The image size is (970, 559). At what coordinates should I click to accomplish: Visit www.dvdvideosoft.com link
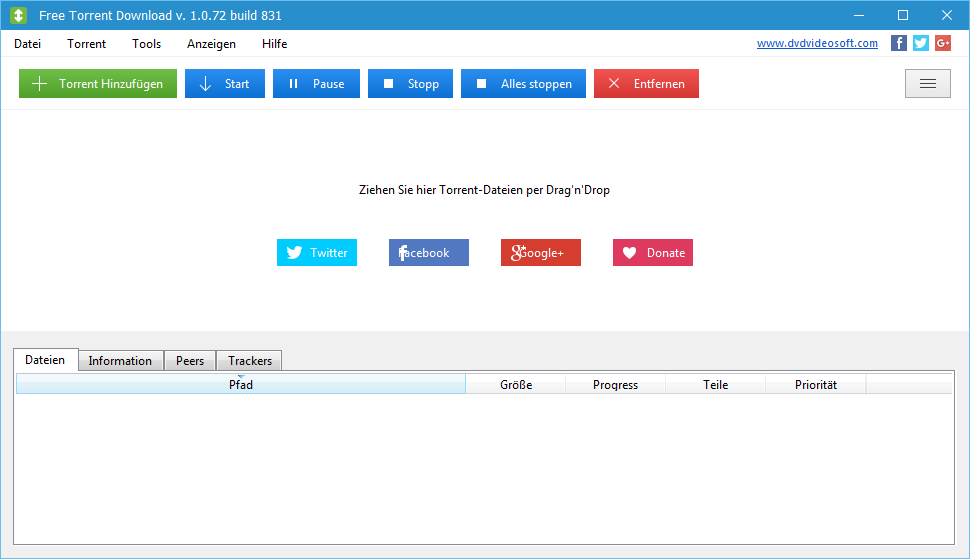(817, 43)
